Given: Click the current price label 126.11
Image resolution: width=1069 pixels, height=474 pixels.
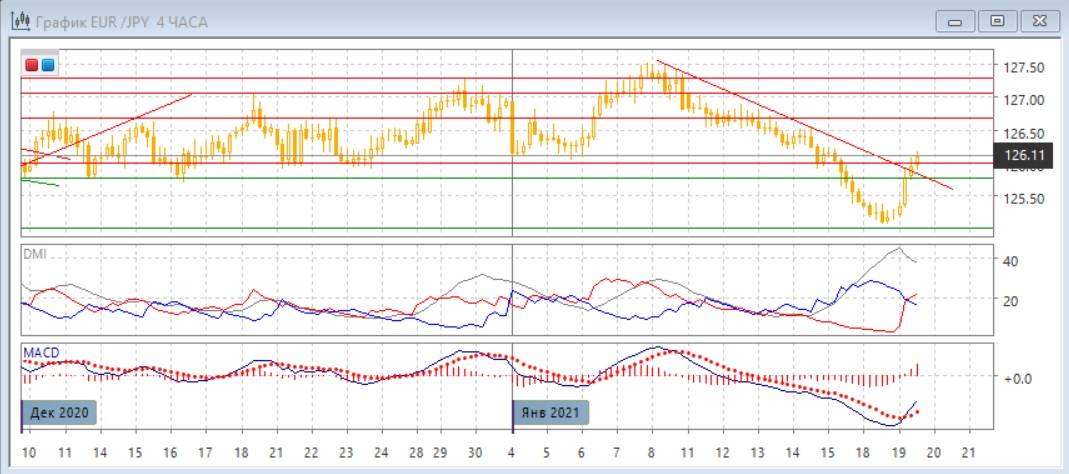Looking at the screenshot, I should click(x=1022, y=155).
